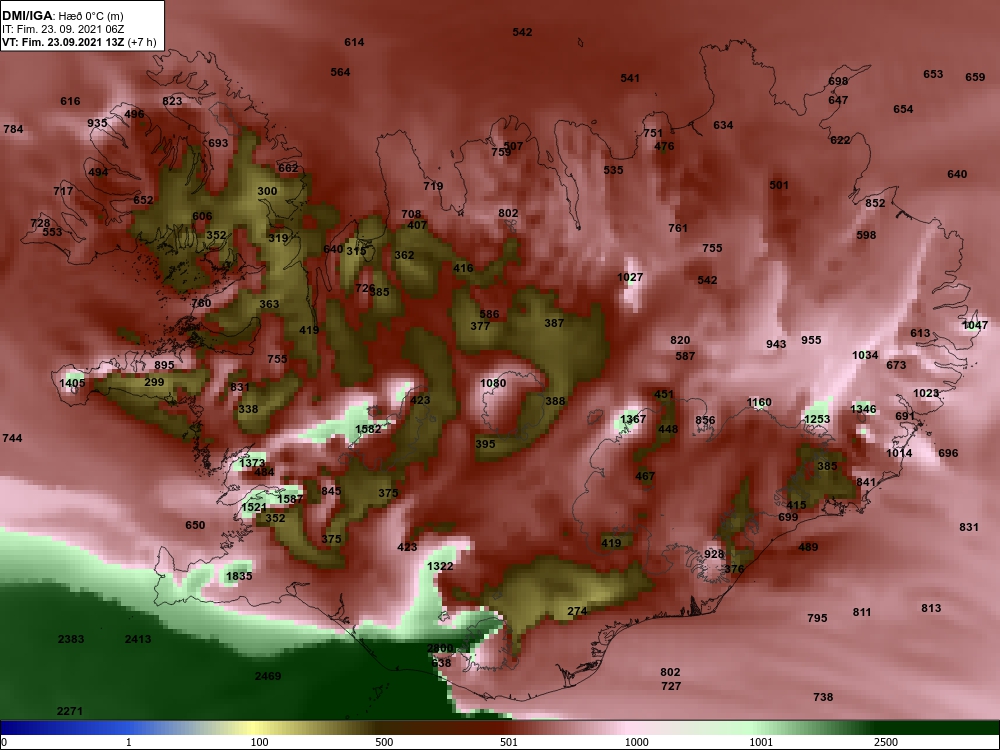Click the "DMI/IGA: Hæð 0°C (m)" title text
Viewport: 1000px width, 750px height.
point(62,16)
